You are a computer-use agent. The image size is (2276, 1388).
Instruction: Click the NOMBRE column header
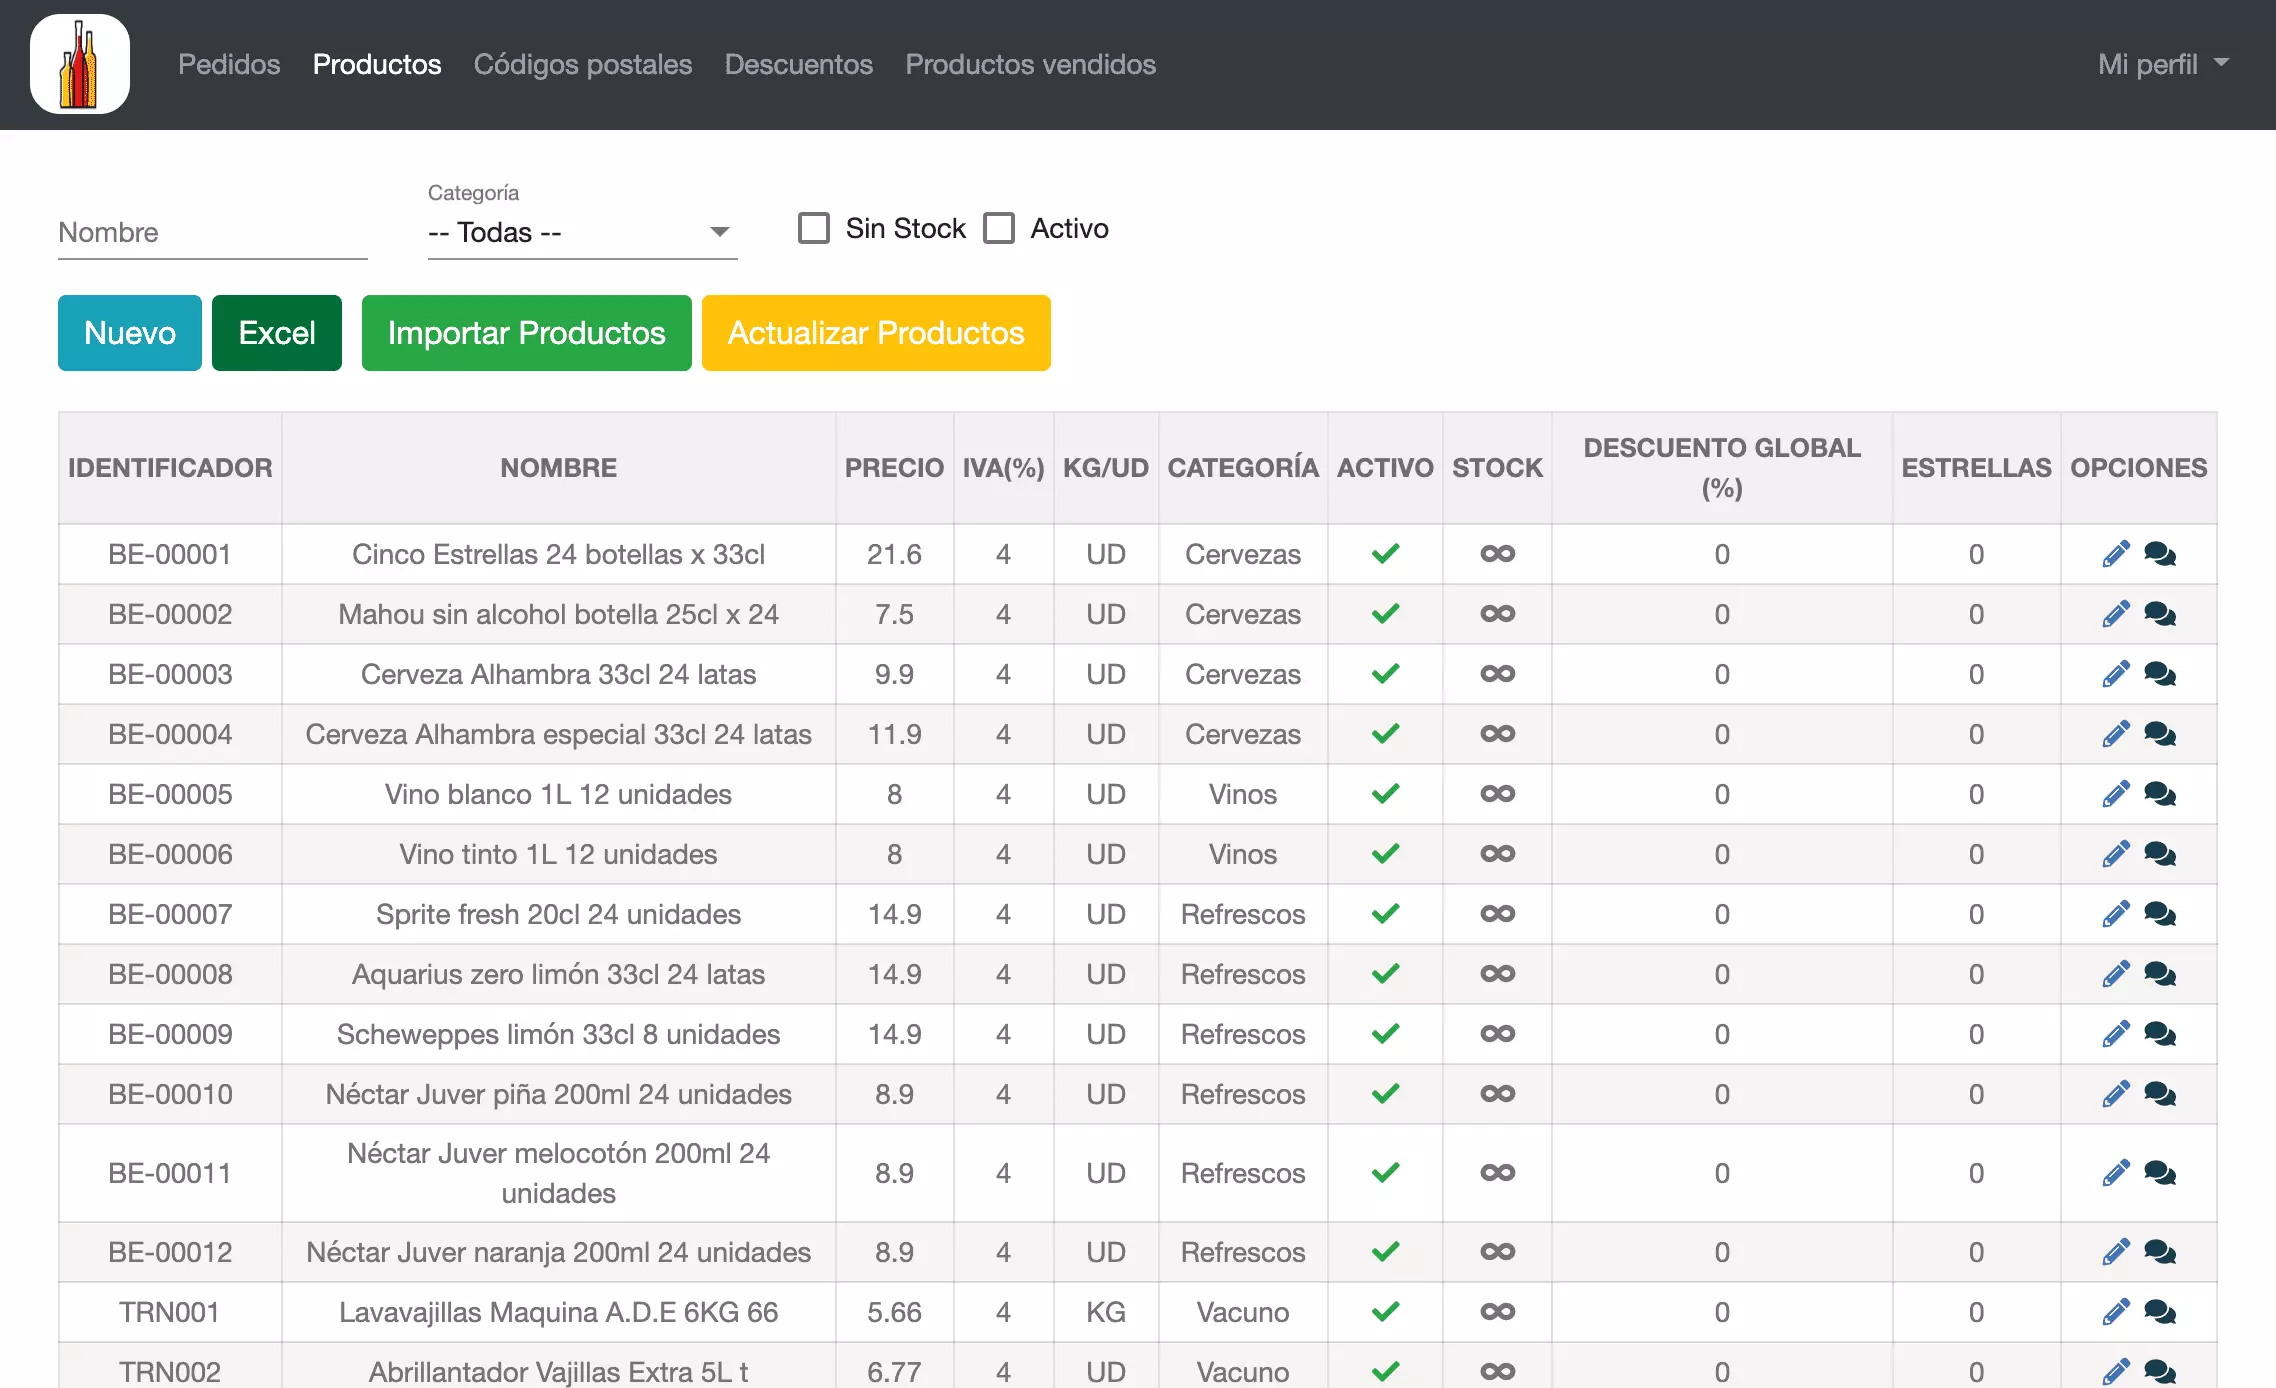[x=559, y=468]
